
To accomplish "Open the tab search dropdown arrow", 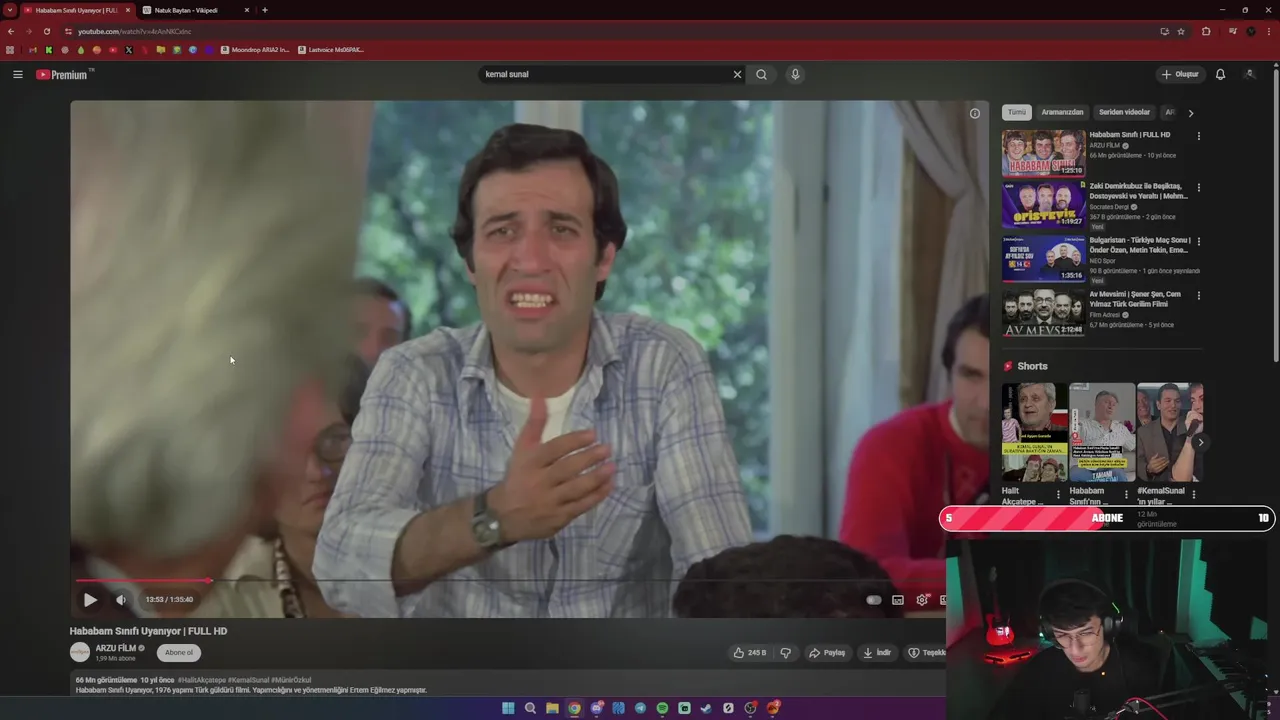I will 9,10.
